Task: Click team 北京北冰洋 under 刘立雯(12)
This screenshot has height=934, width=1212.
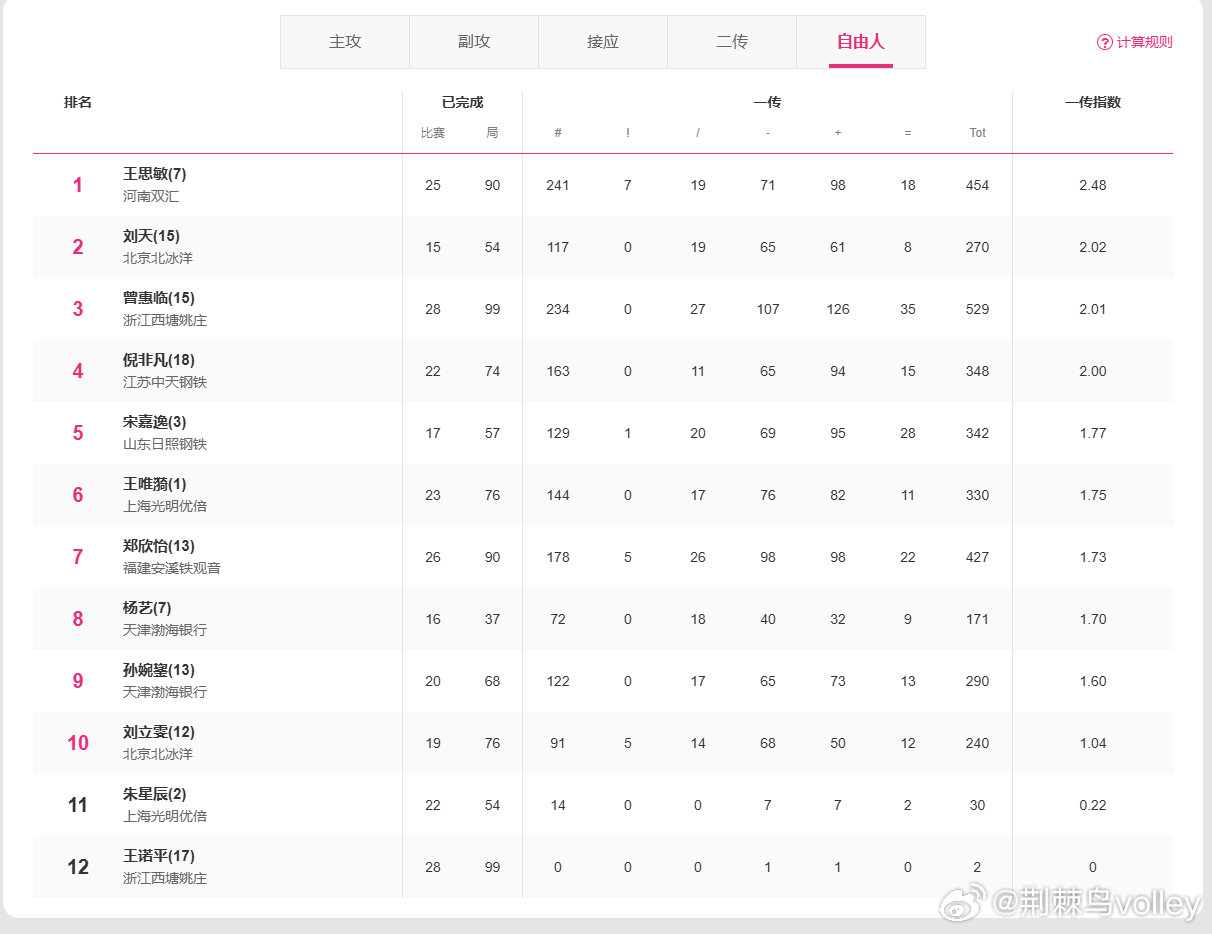Action: (158, 754)
